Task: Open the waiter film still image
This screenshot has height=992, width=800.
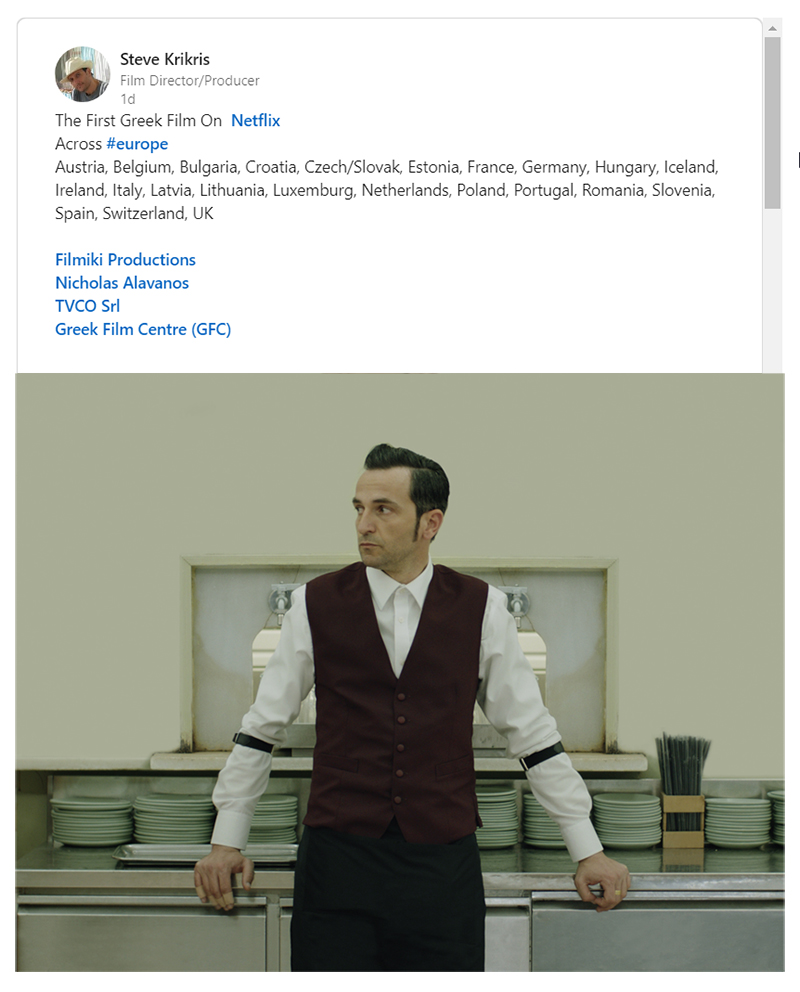Action: point(400,672)
